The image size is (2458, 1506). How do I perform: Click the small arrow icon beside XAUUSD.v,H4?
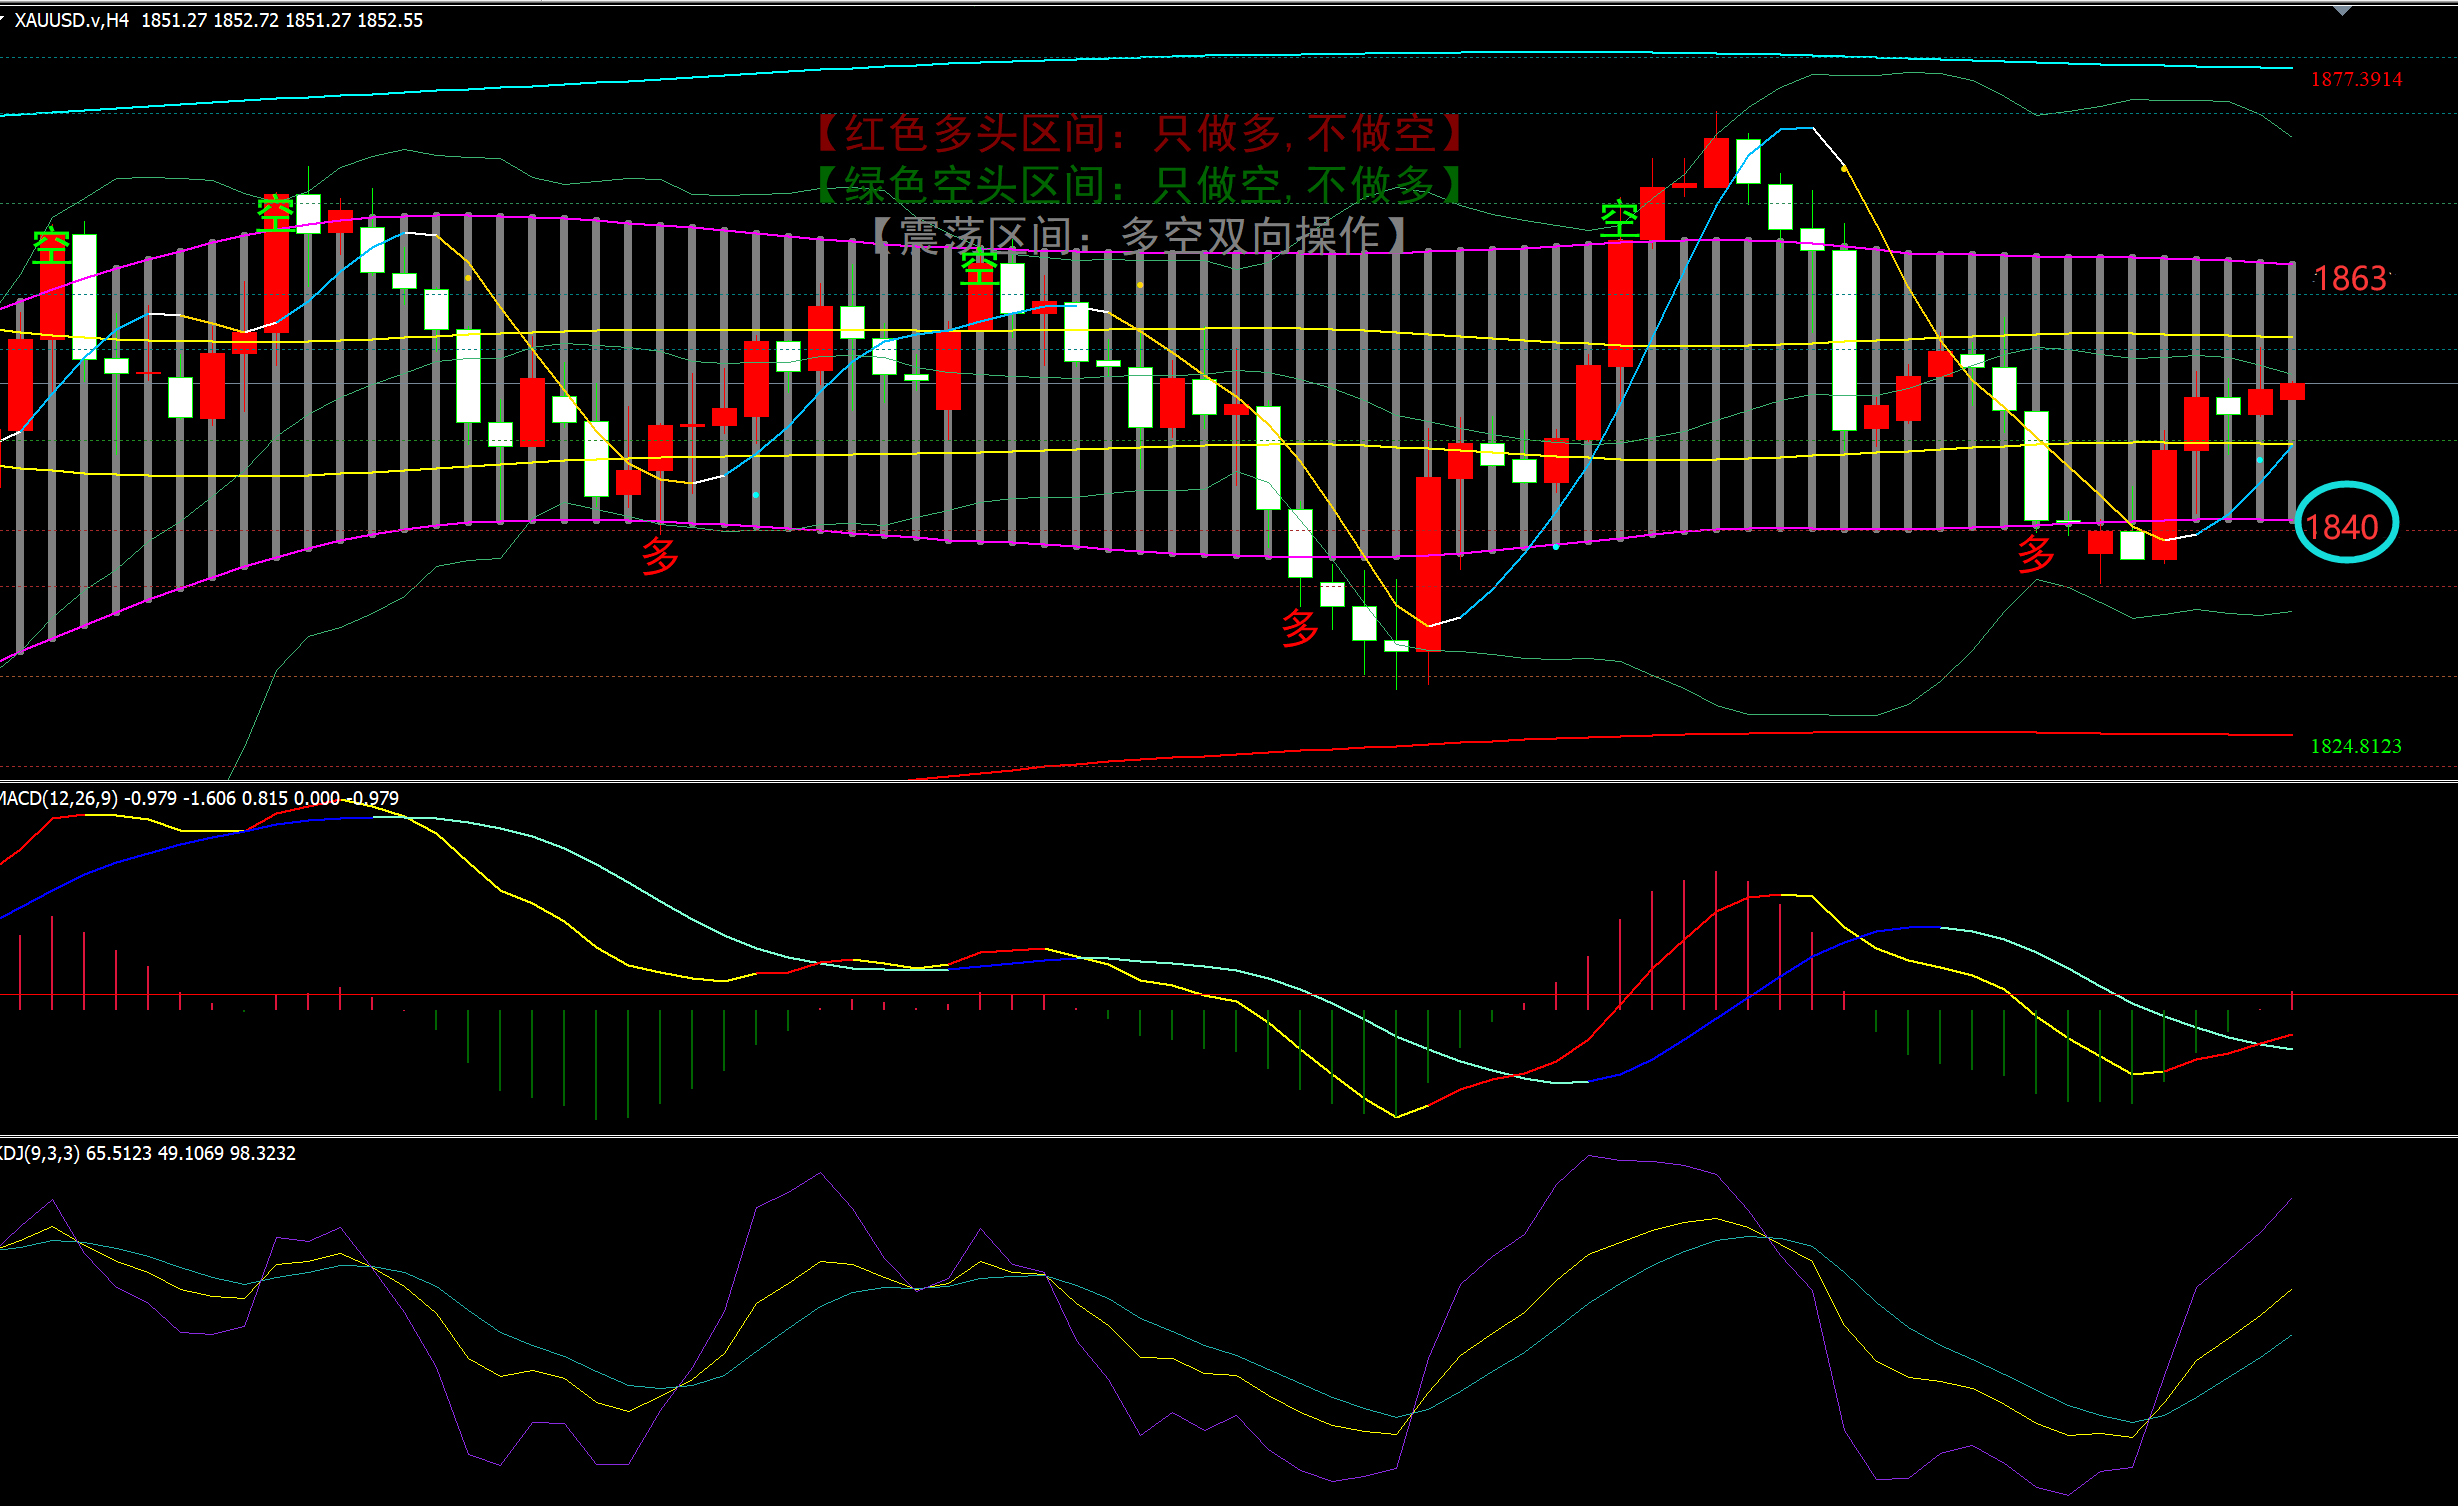click(3, 18)
